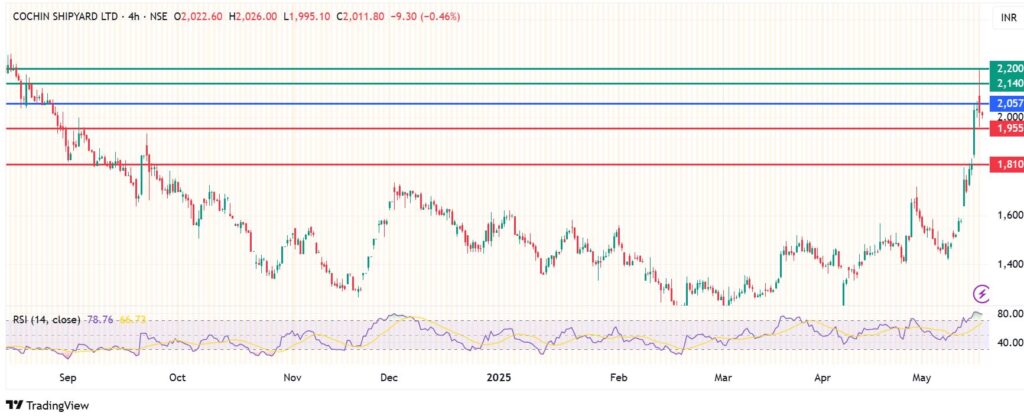This screenshot has width=1024, height=419.
Task: Click the green 2,200 price label
Action: [x=1005, y=68]
